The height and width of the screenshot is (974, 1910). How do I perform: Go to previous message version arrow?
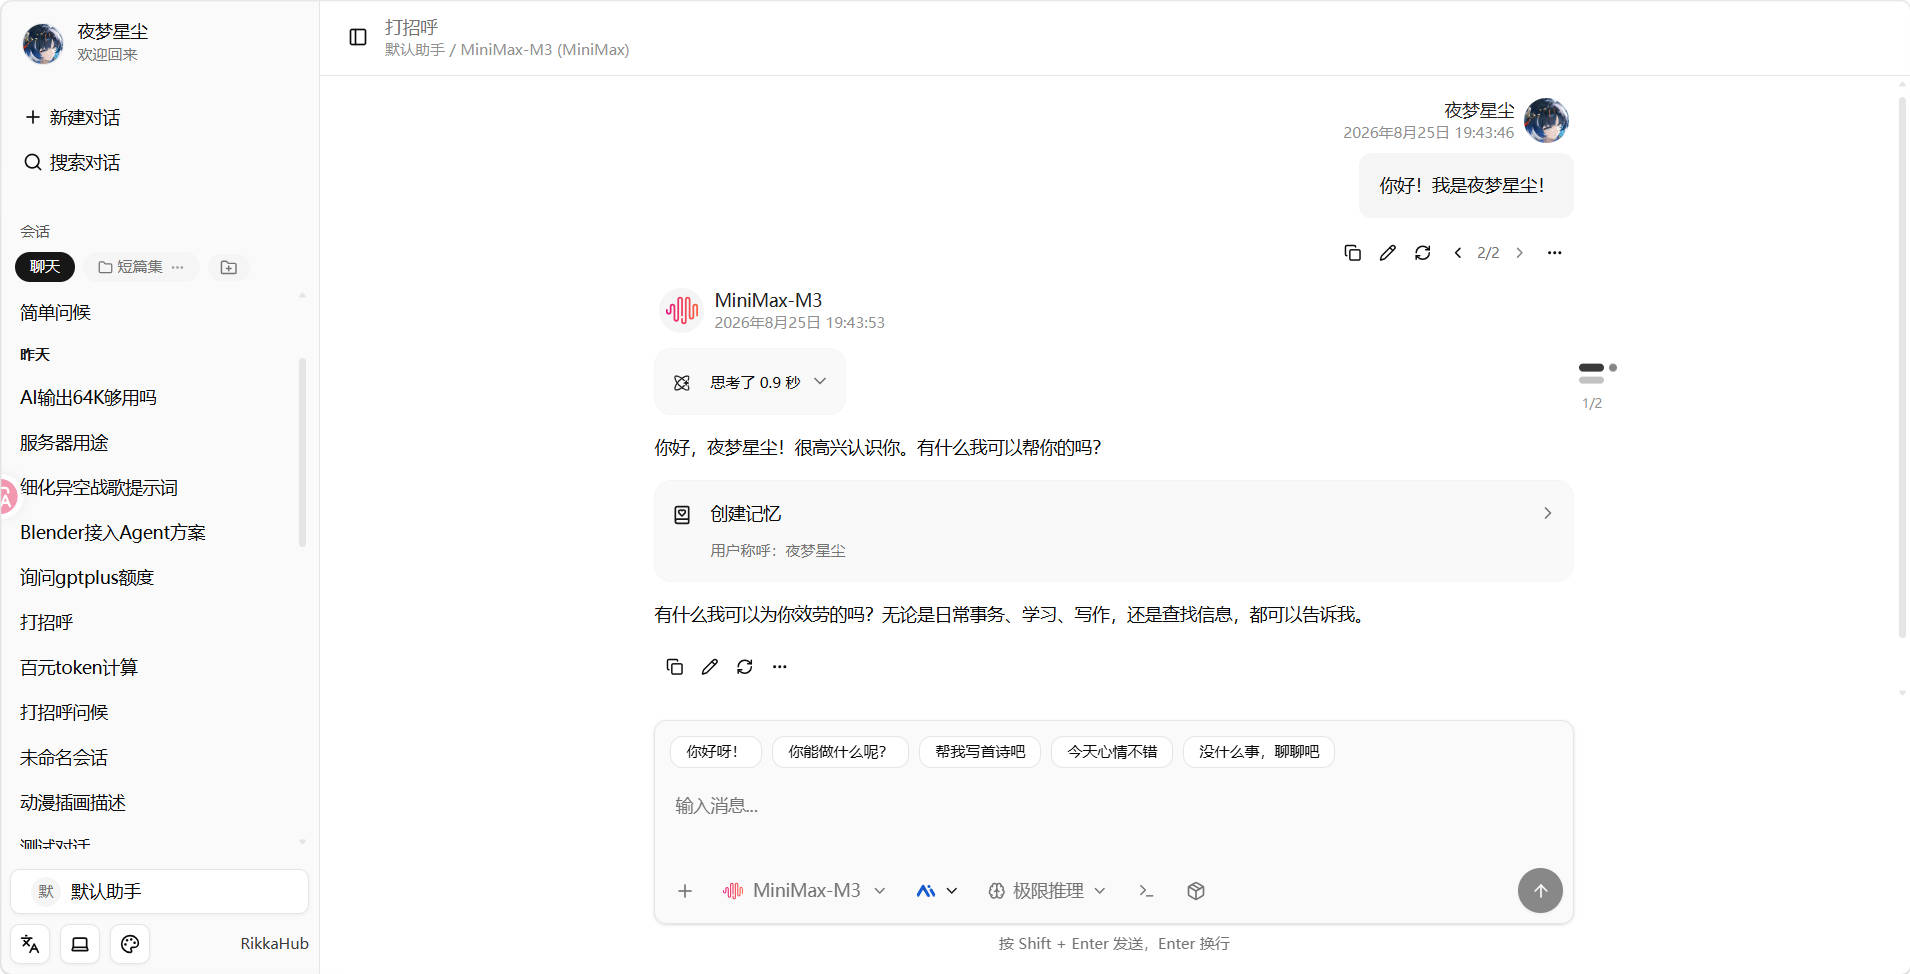[1458, 253]
